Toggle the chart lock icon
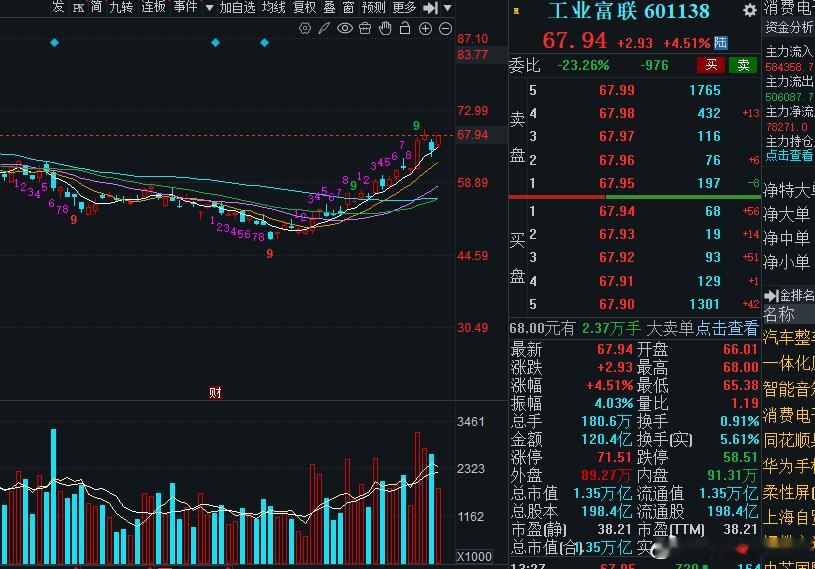The height and width of the screenshot is (569, 815). click(x=405, y=29)
